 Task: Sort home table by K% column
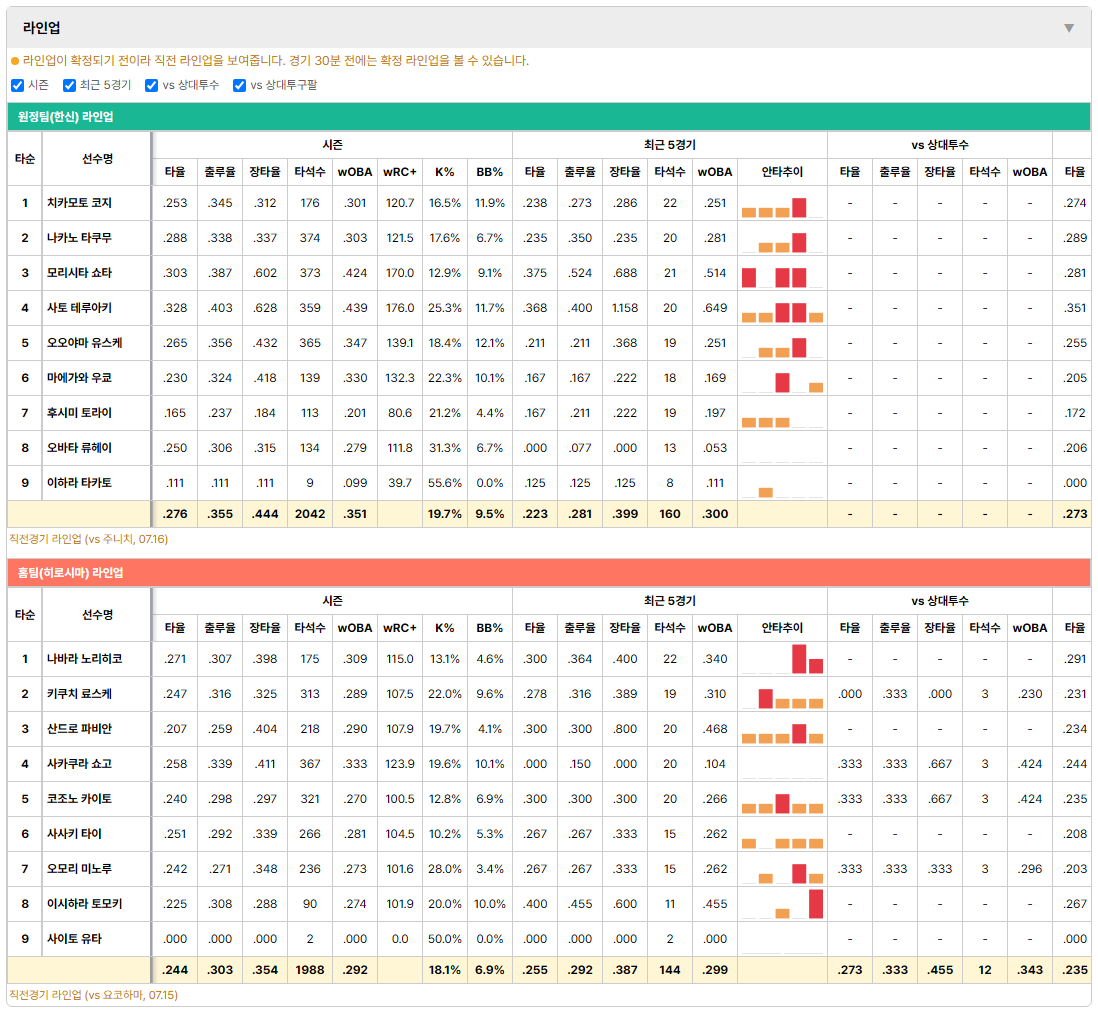pyautogui.click(x=445, y=628)
